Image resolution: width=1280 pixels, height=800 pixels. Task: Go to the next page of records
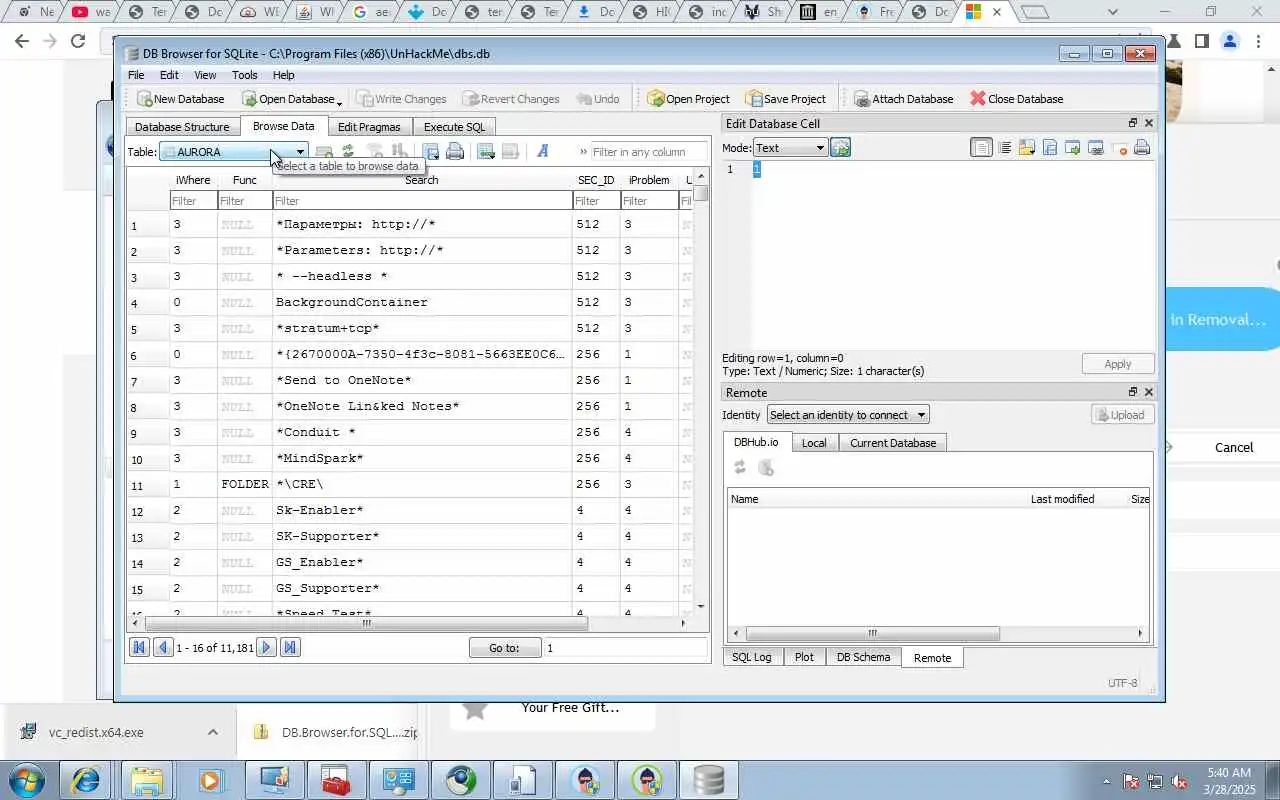point(266,647)
